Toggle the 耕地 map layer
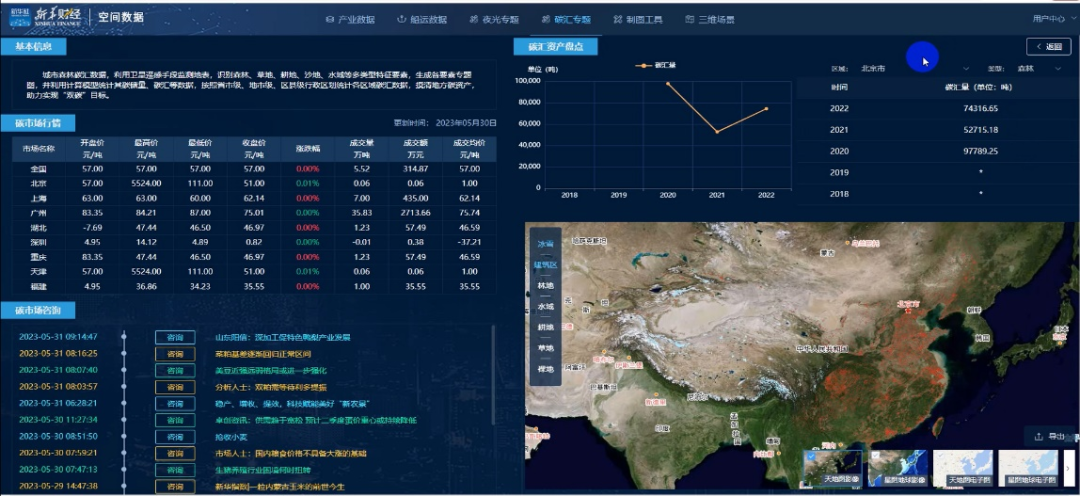The image size is (1080, 496). (x=546, y=327)
